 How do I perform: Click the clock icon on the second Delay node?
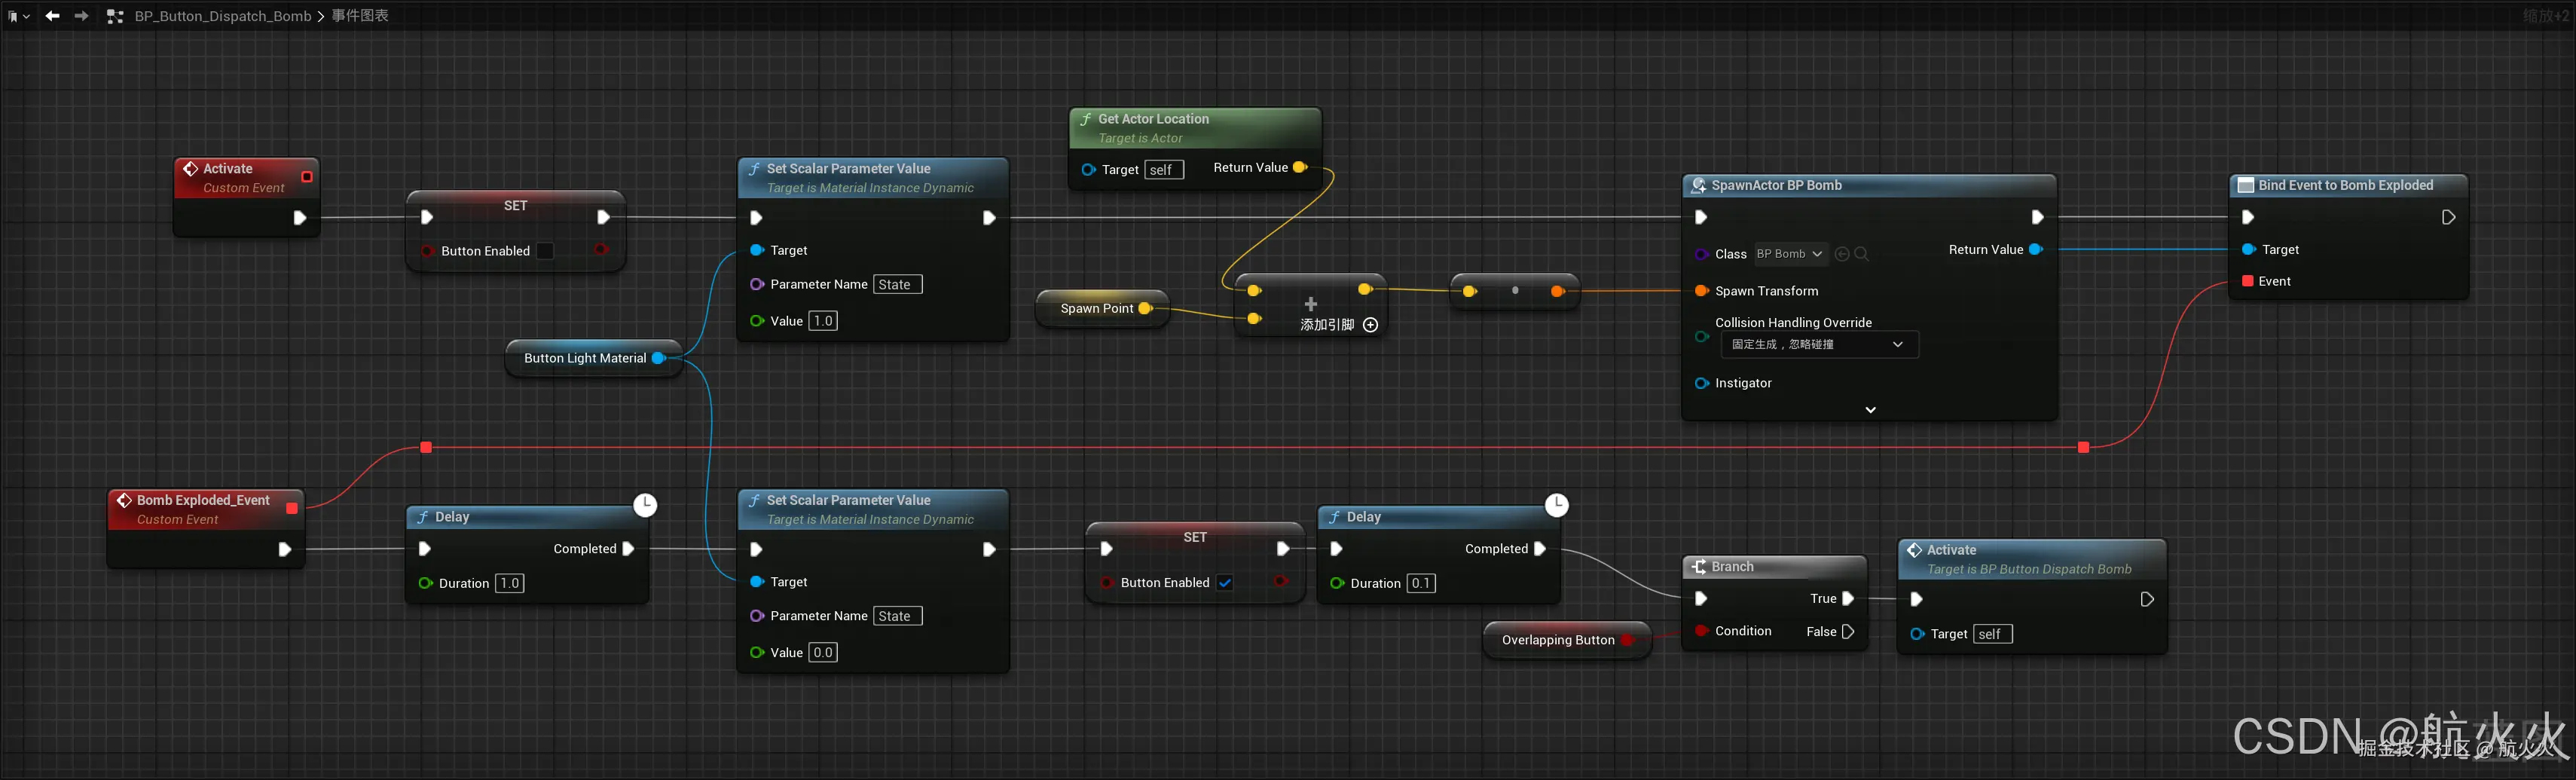pos(1557,506)
